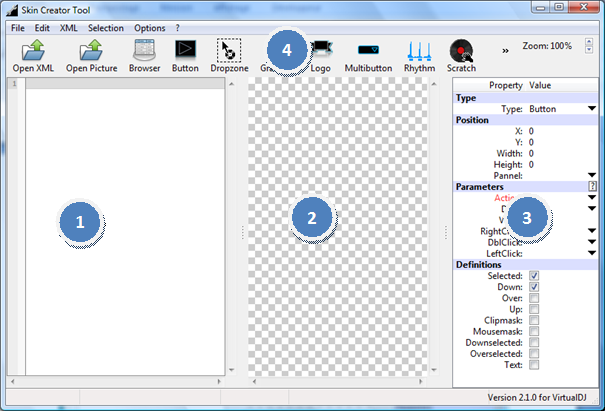The height and width of the screenshot is (411, 605).
Task: Select the Button element tool
Action: (x=185, y=56)
